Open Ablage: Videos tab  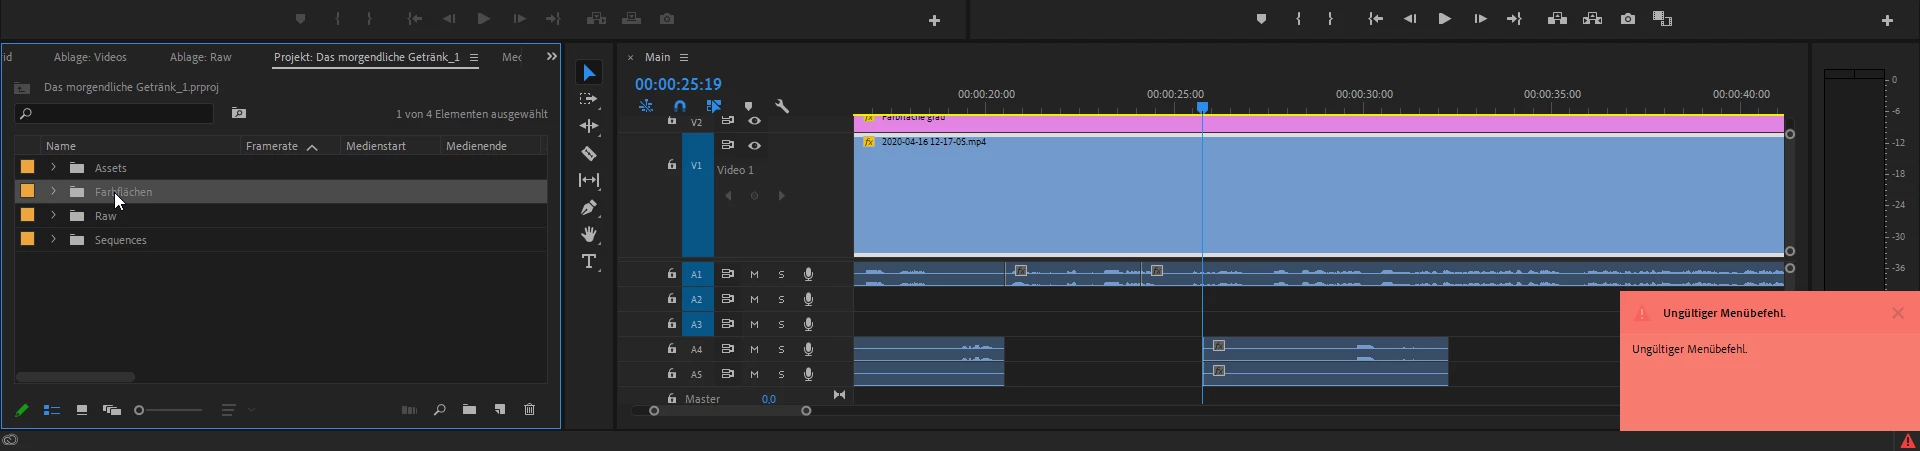click(x=90, y=58)
